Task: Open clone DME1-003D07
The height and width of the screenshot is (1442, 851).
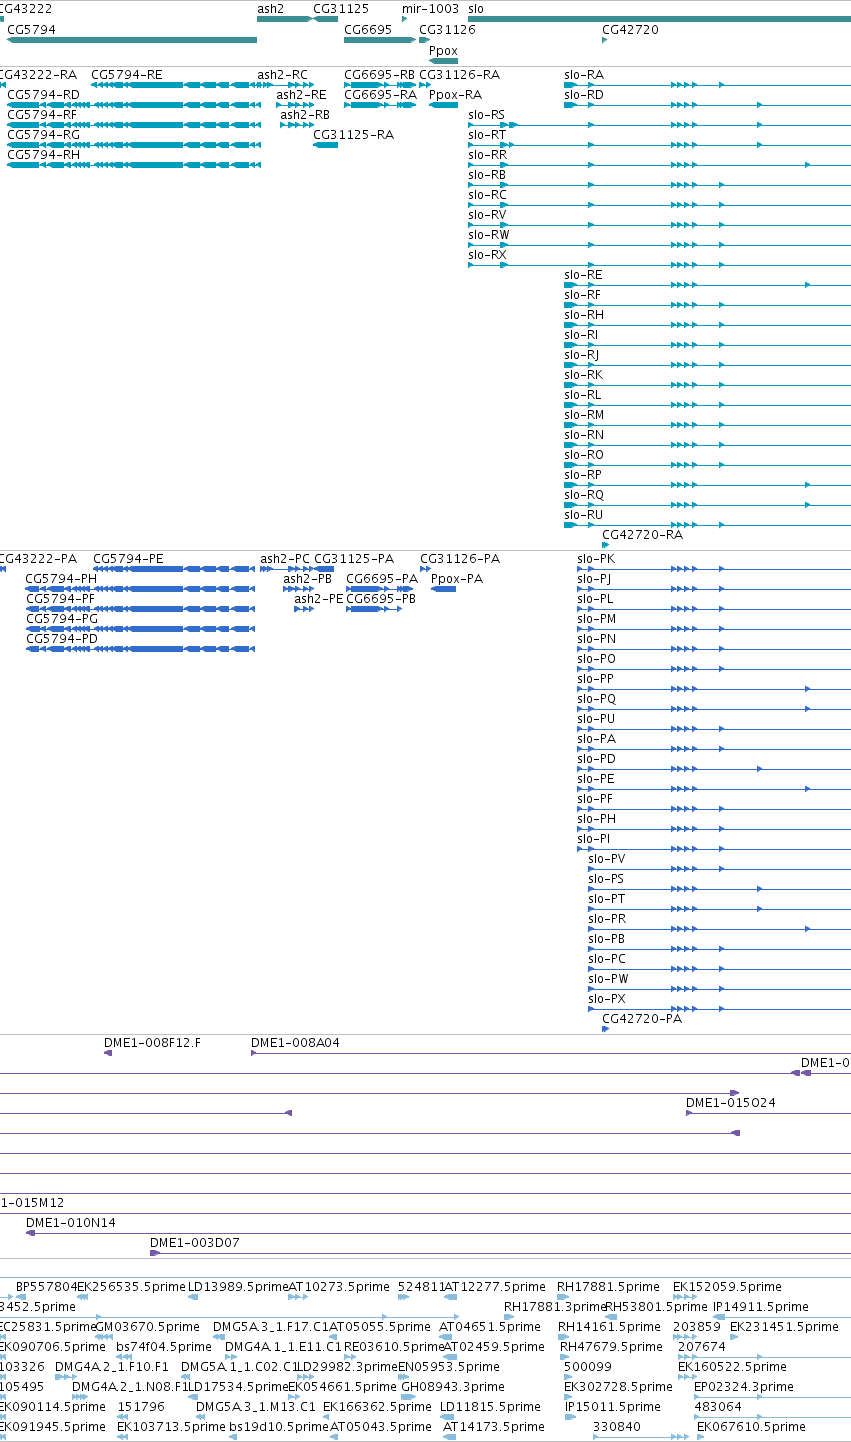Action: tap(195, 1243)
